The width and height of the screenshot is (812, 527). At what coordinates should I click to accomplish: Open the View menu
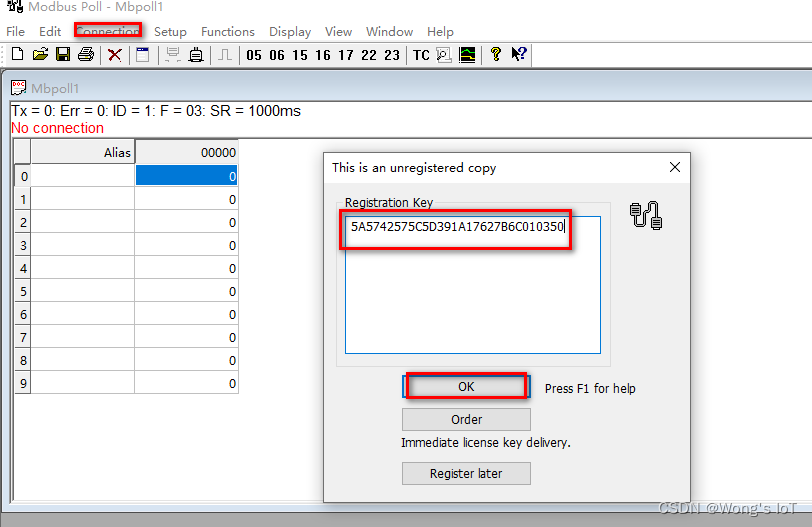click(339, 32)
